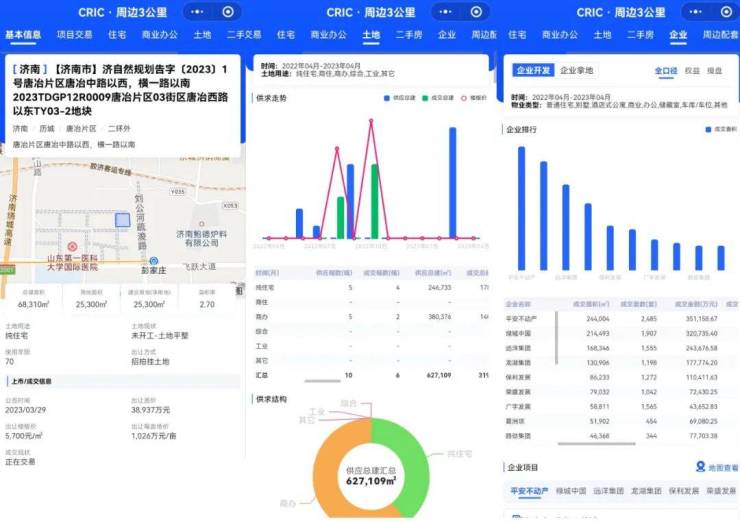Toggle the 楼板价 circle legend marker
The width and height of the screenshot is (740, 522).
click(x=463, y=98)
